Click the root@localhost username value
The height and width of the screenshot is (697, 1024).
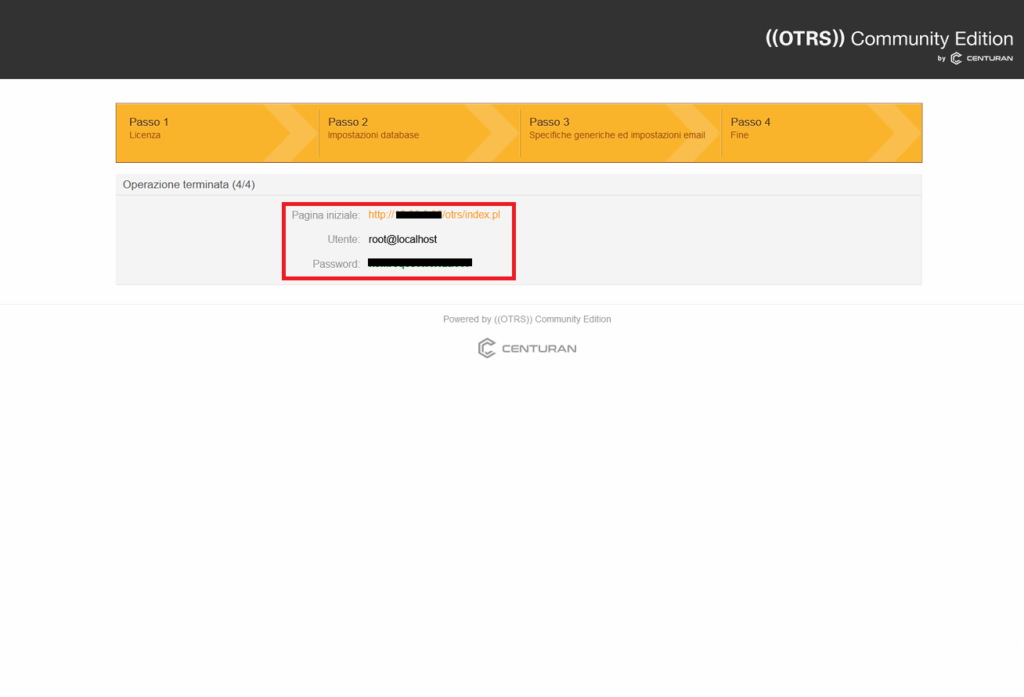point(402,240)
